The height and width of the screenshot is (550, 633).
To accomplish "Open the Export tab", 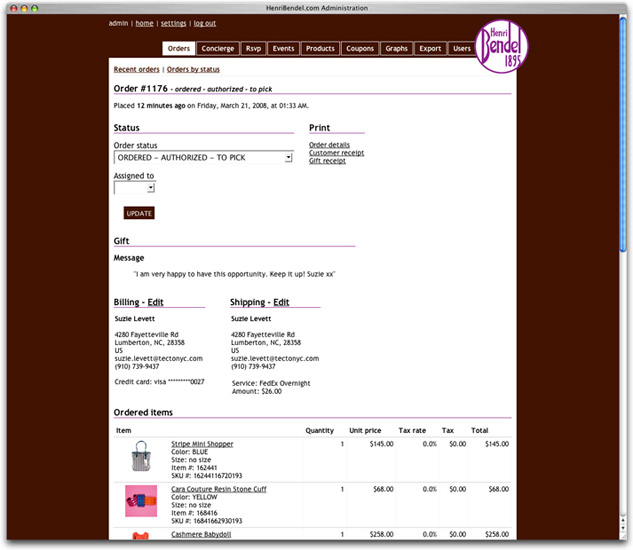I will pos(430,49).
